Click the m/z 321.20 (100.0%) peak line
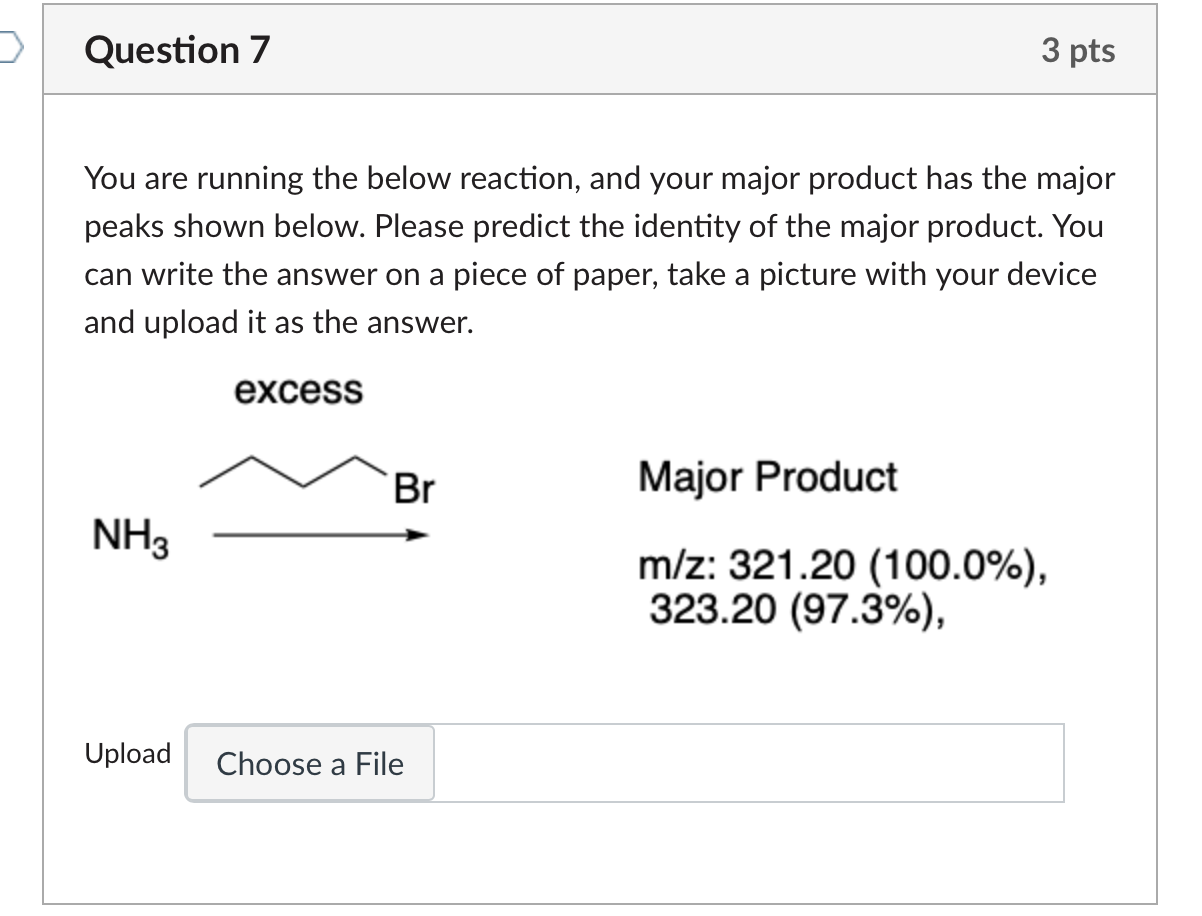 point(845,570)
